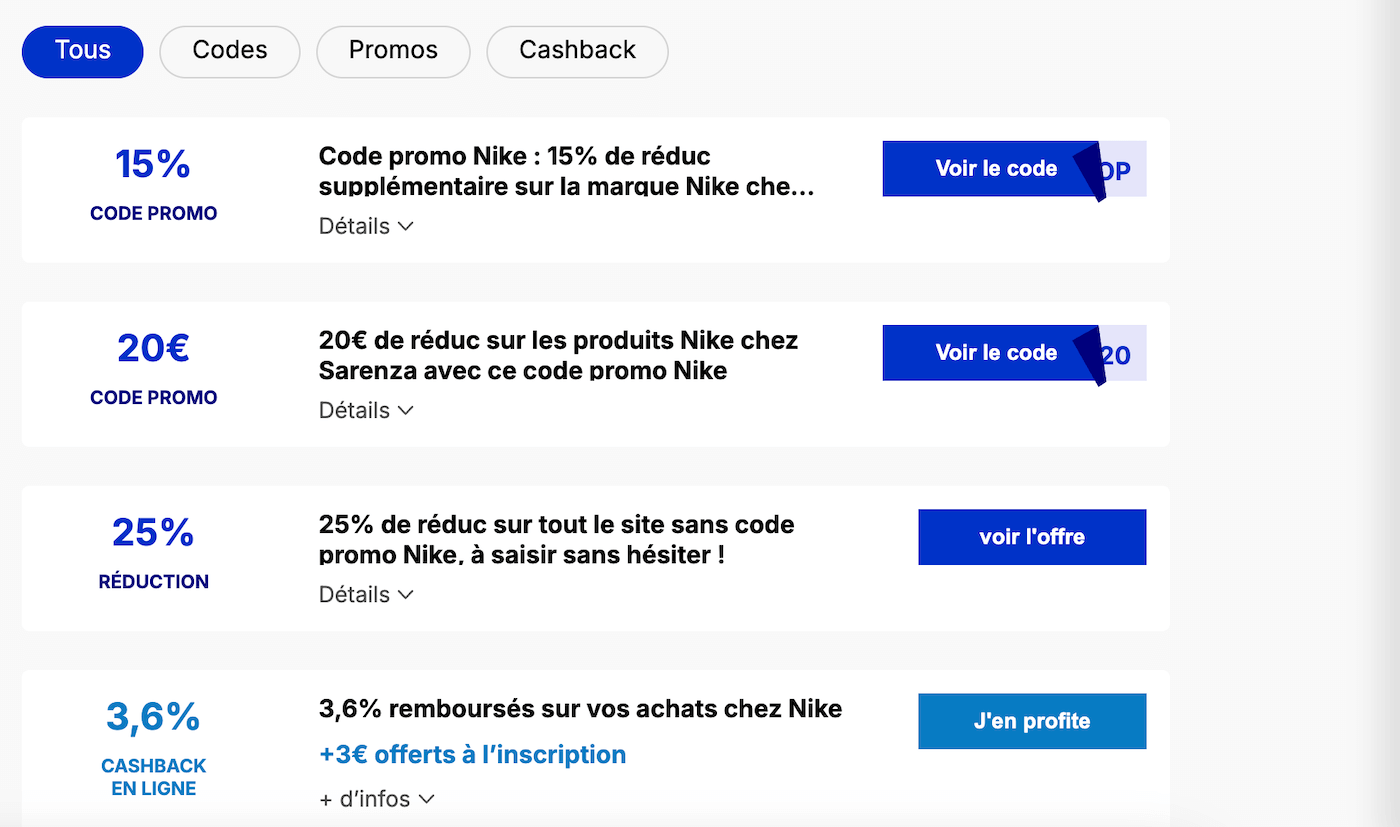This screenshot has height=827, width=1400.
Task: Expand Détails for the 25% réduction offer
Action: pyautogui.click(x=365, y=594)
